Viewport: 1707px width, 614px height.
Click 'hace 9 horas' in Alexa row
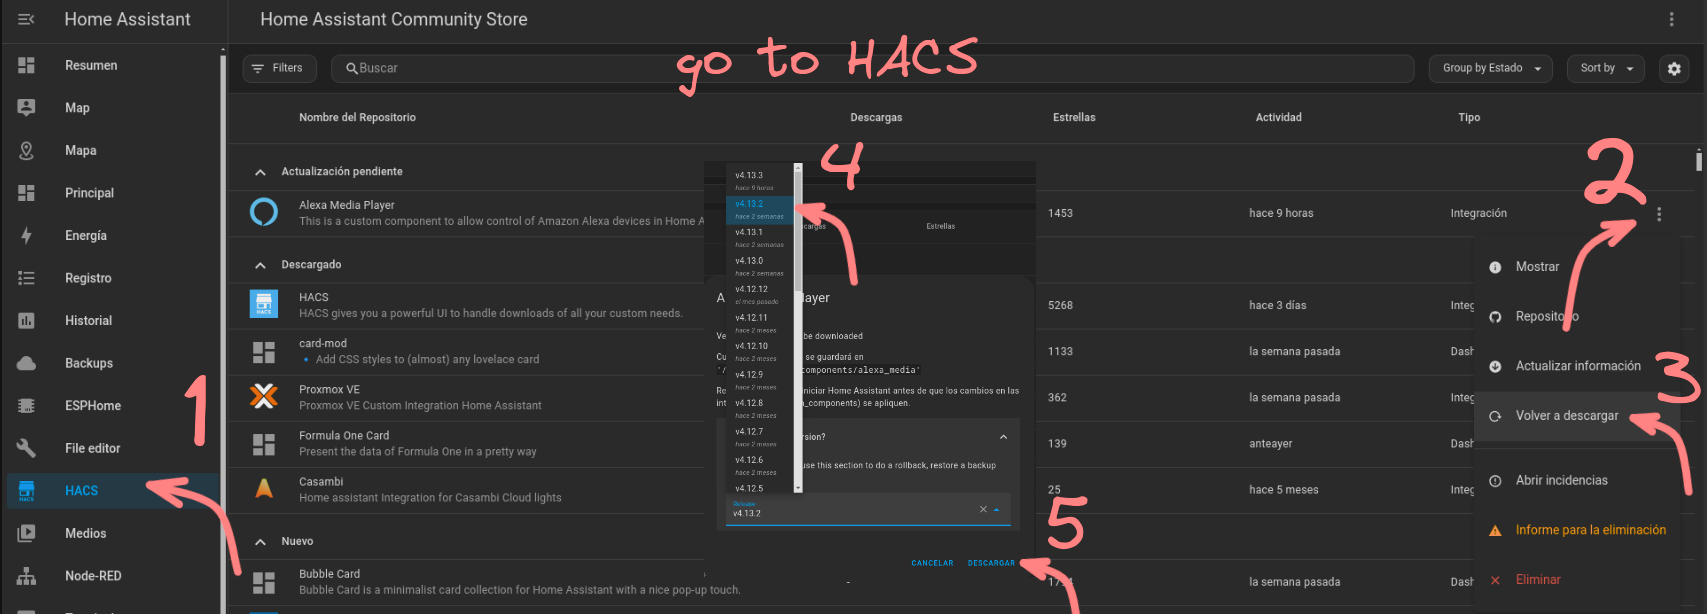coord(1281,213)
